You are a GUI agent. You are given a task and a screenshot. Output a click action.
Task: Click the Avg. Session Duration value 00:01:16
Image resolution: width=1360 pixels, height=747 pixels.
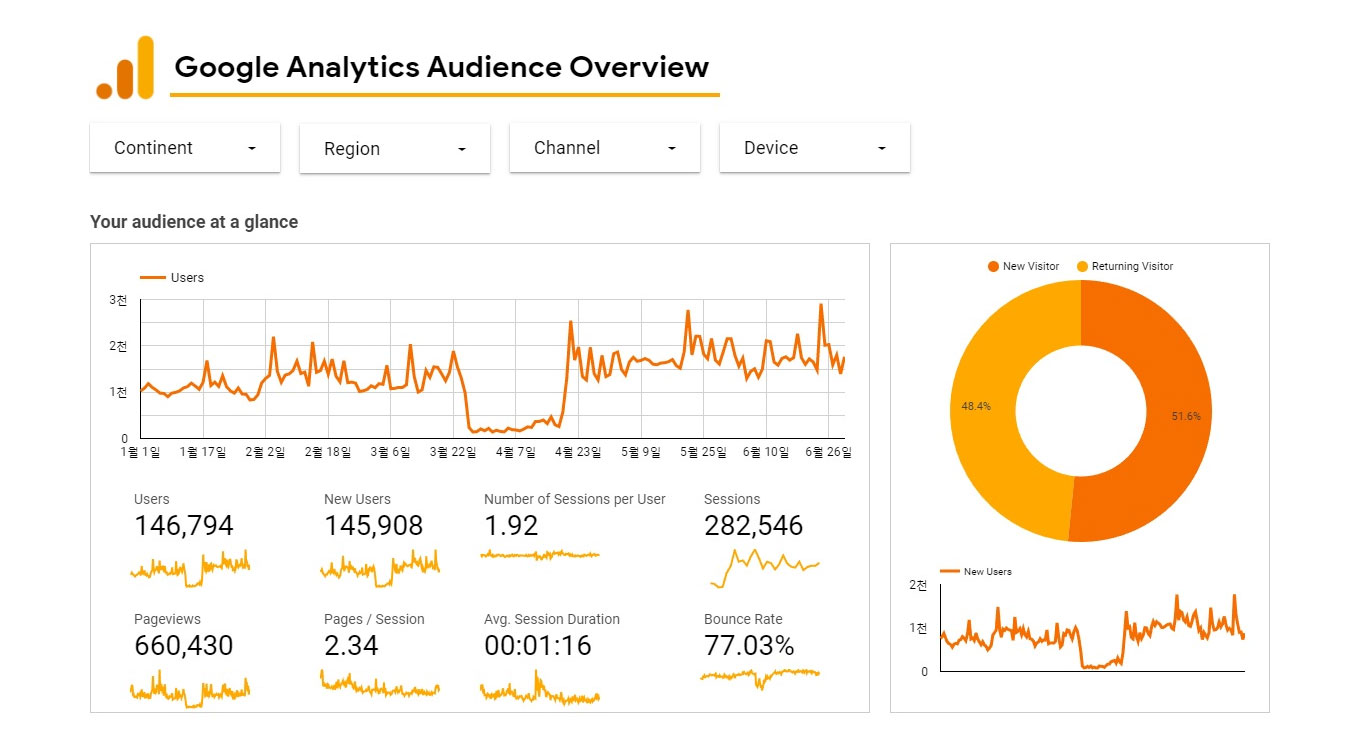[538, 646]
